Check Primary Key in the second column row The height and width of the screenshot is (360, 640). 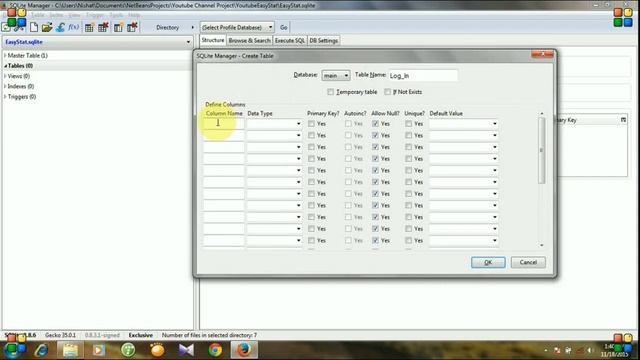(311, 135)
